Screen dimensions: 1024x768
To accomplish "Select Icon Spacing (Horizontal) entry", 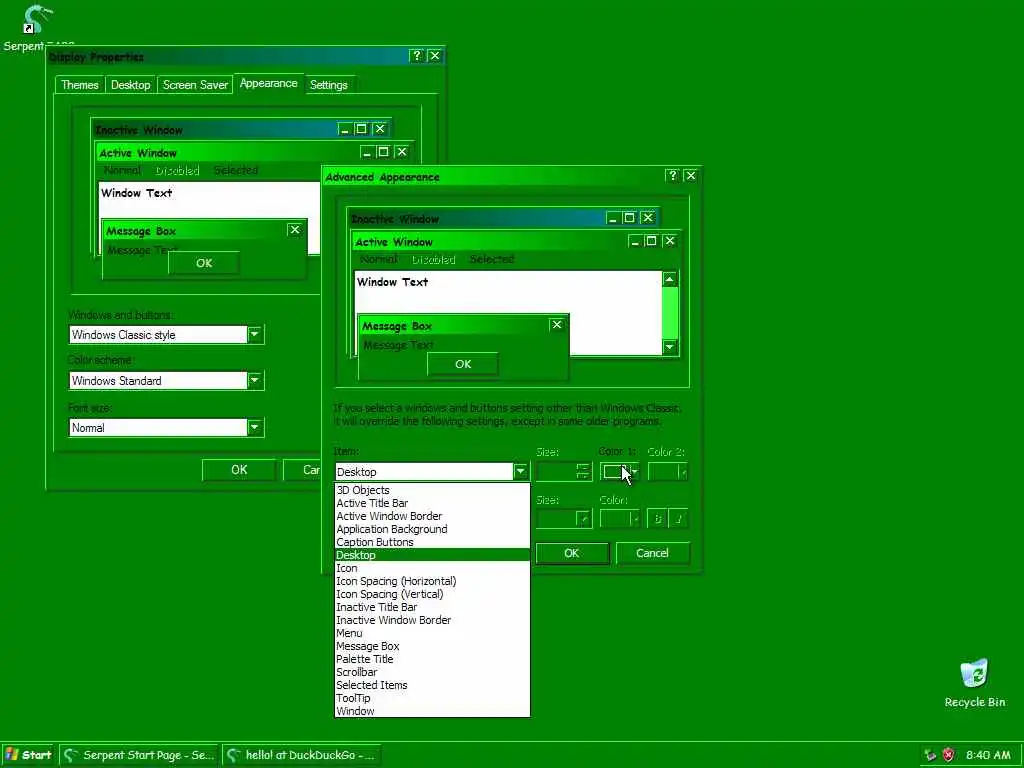I will click(432, 581).
